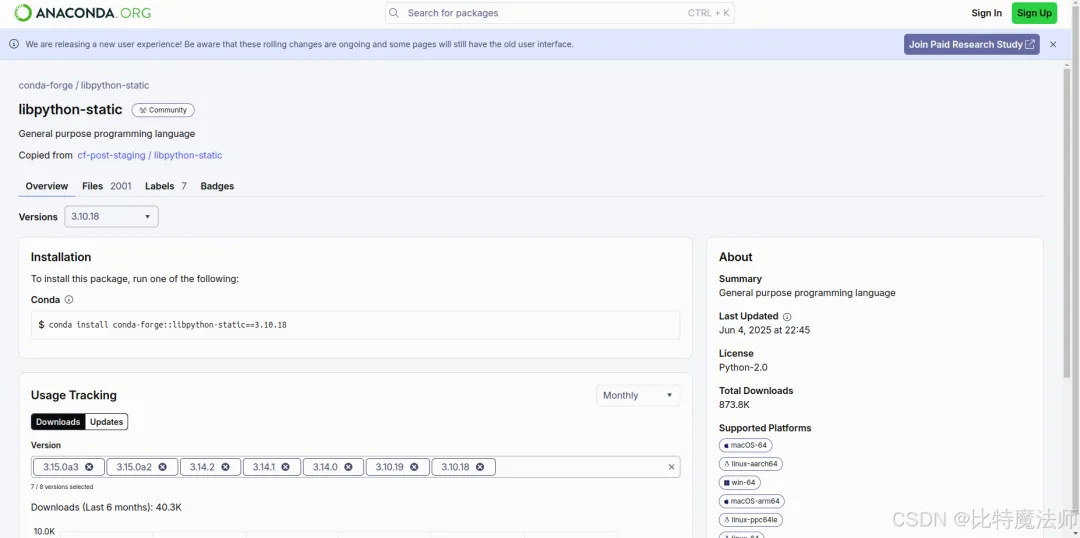Click the Search for packages field

559,12
